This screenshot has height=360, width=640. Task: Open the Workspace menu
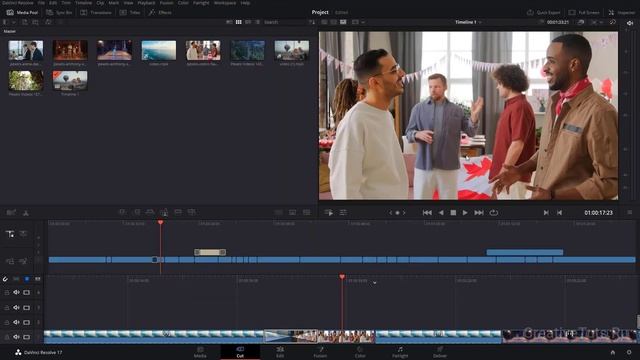[x=225, y=3]
